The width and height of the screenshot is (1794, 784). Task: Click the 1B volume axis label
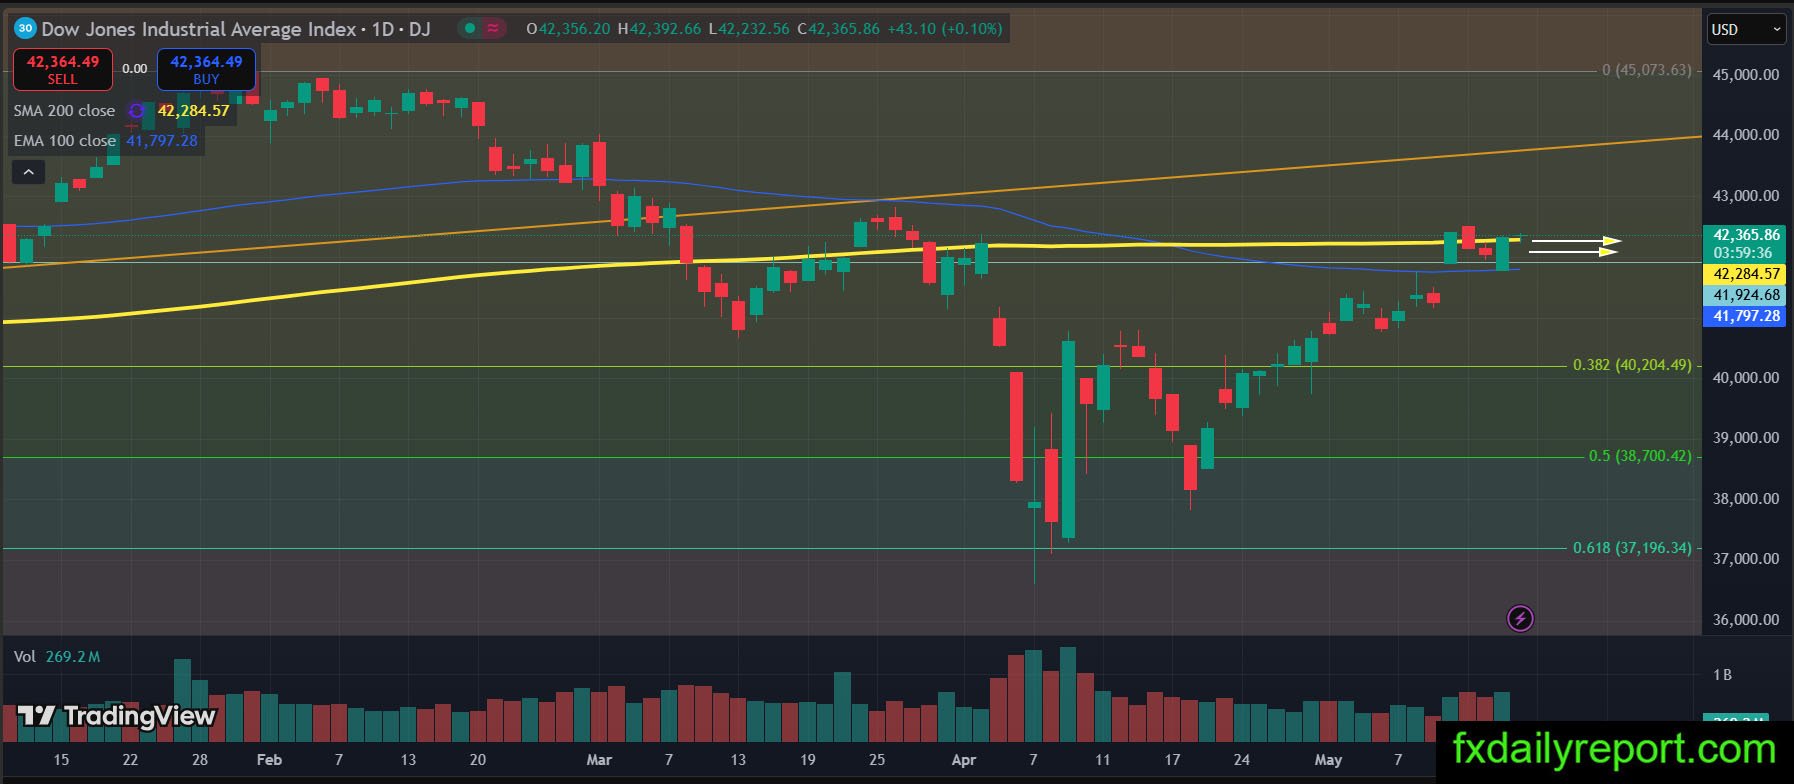1722,675
